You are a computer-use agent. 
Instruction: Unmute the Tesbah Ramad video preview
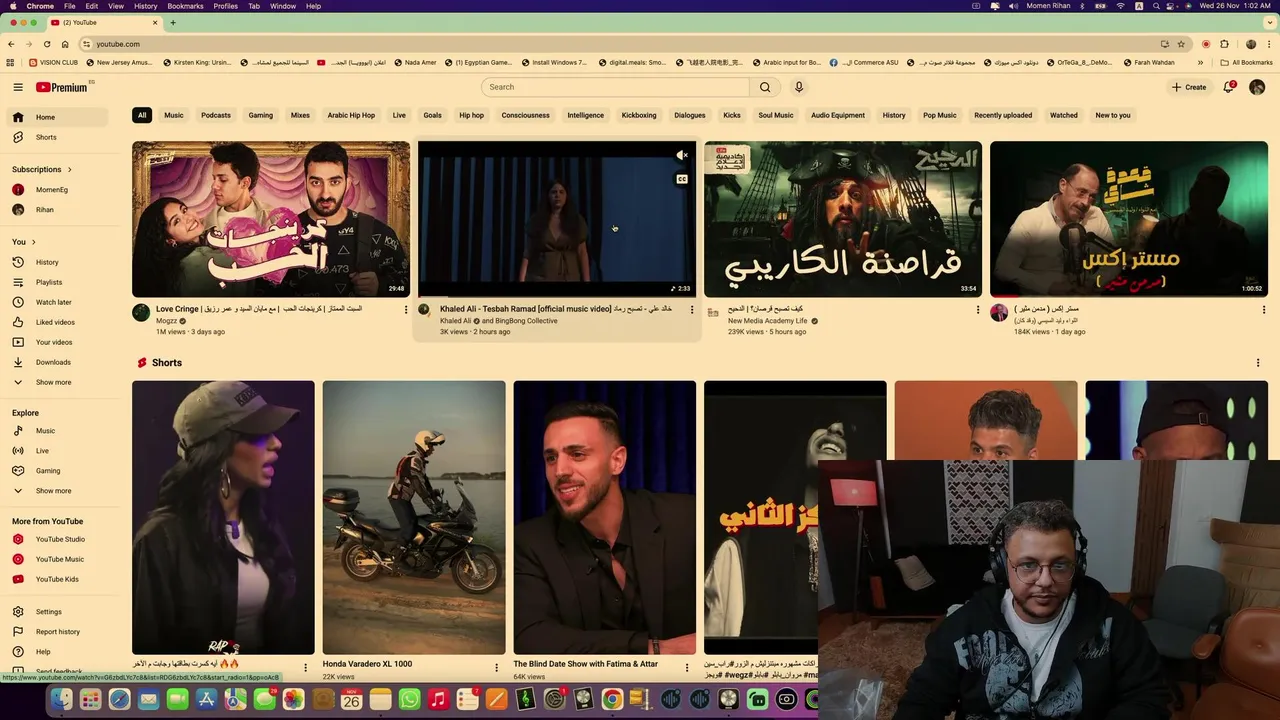click(x=682, y=155)
